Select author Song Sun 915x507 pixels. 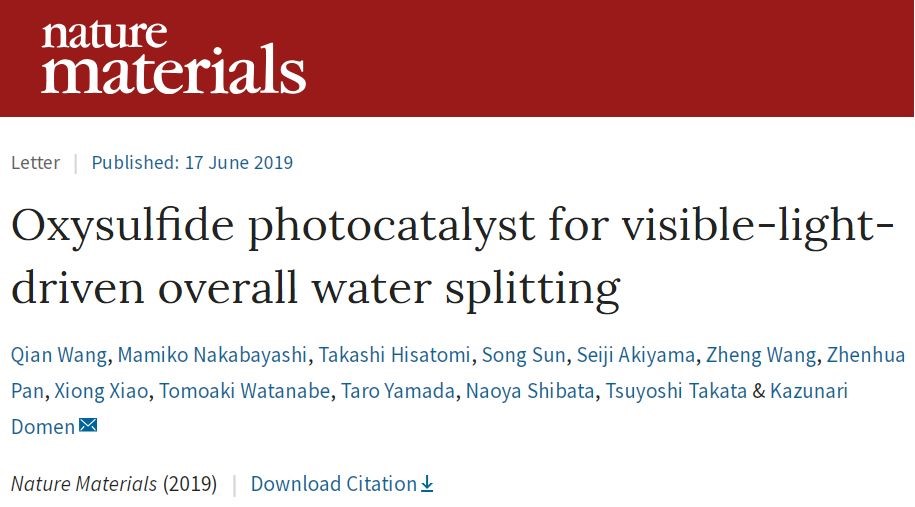click(x=523, y=355)
